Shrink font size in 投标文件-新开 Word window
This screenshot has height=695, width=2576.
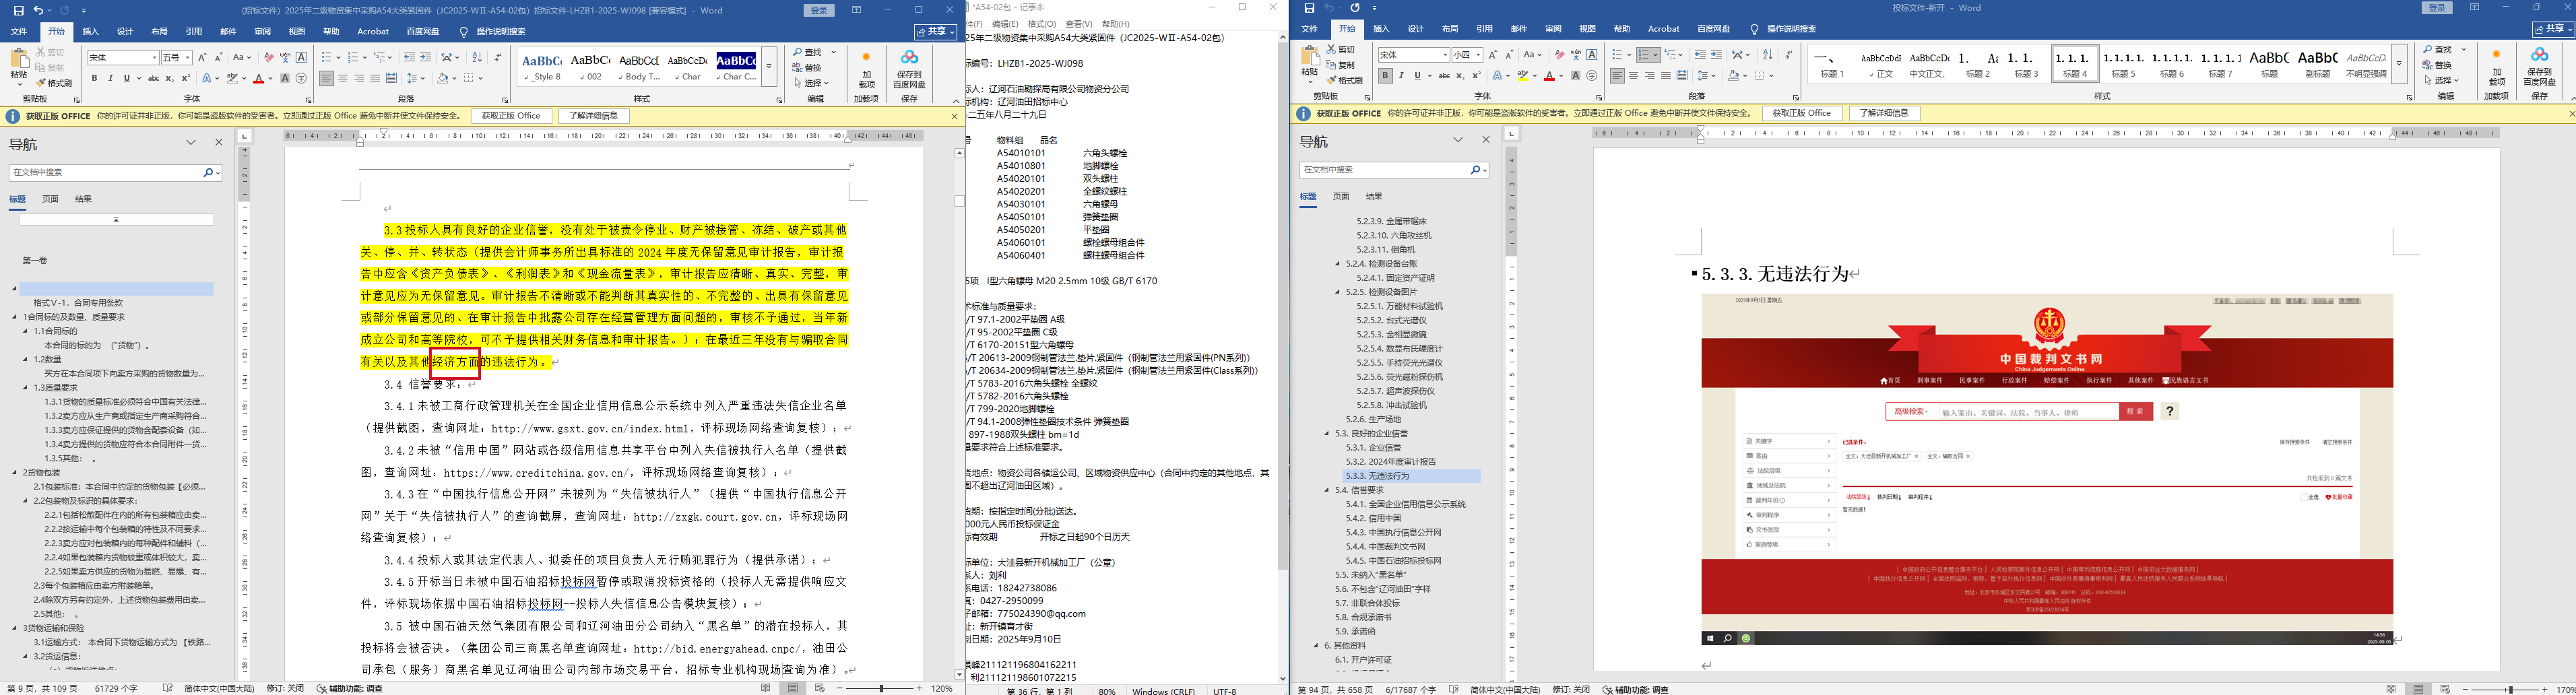[x=1509, y=55]
